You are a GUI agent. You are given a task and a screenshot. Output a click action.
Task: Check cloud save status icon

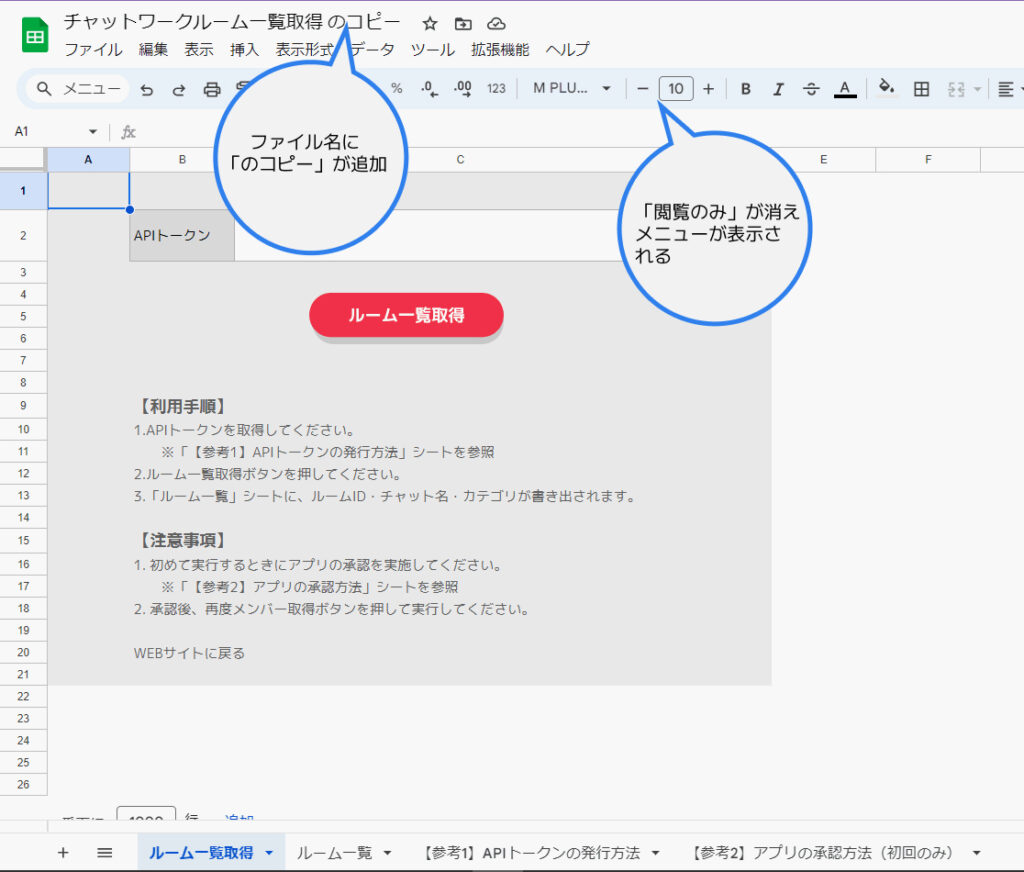[496, 24]
